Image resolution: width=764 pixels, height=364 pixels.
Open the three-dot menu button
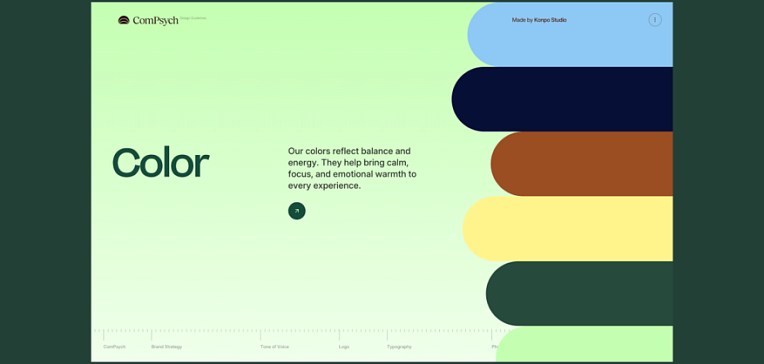[655, 20]
